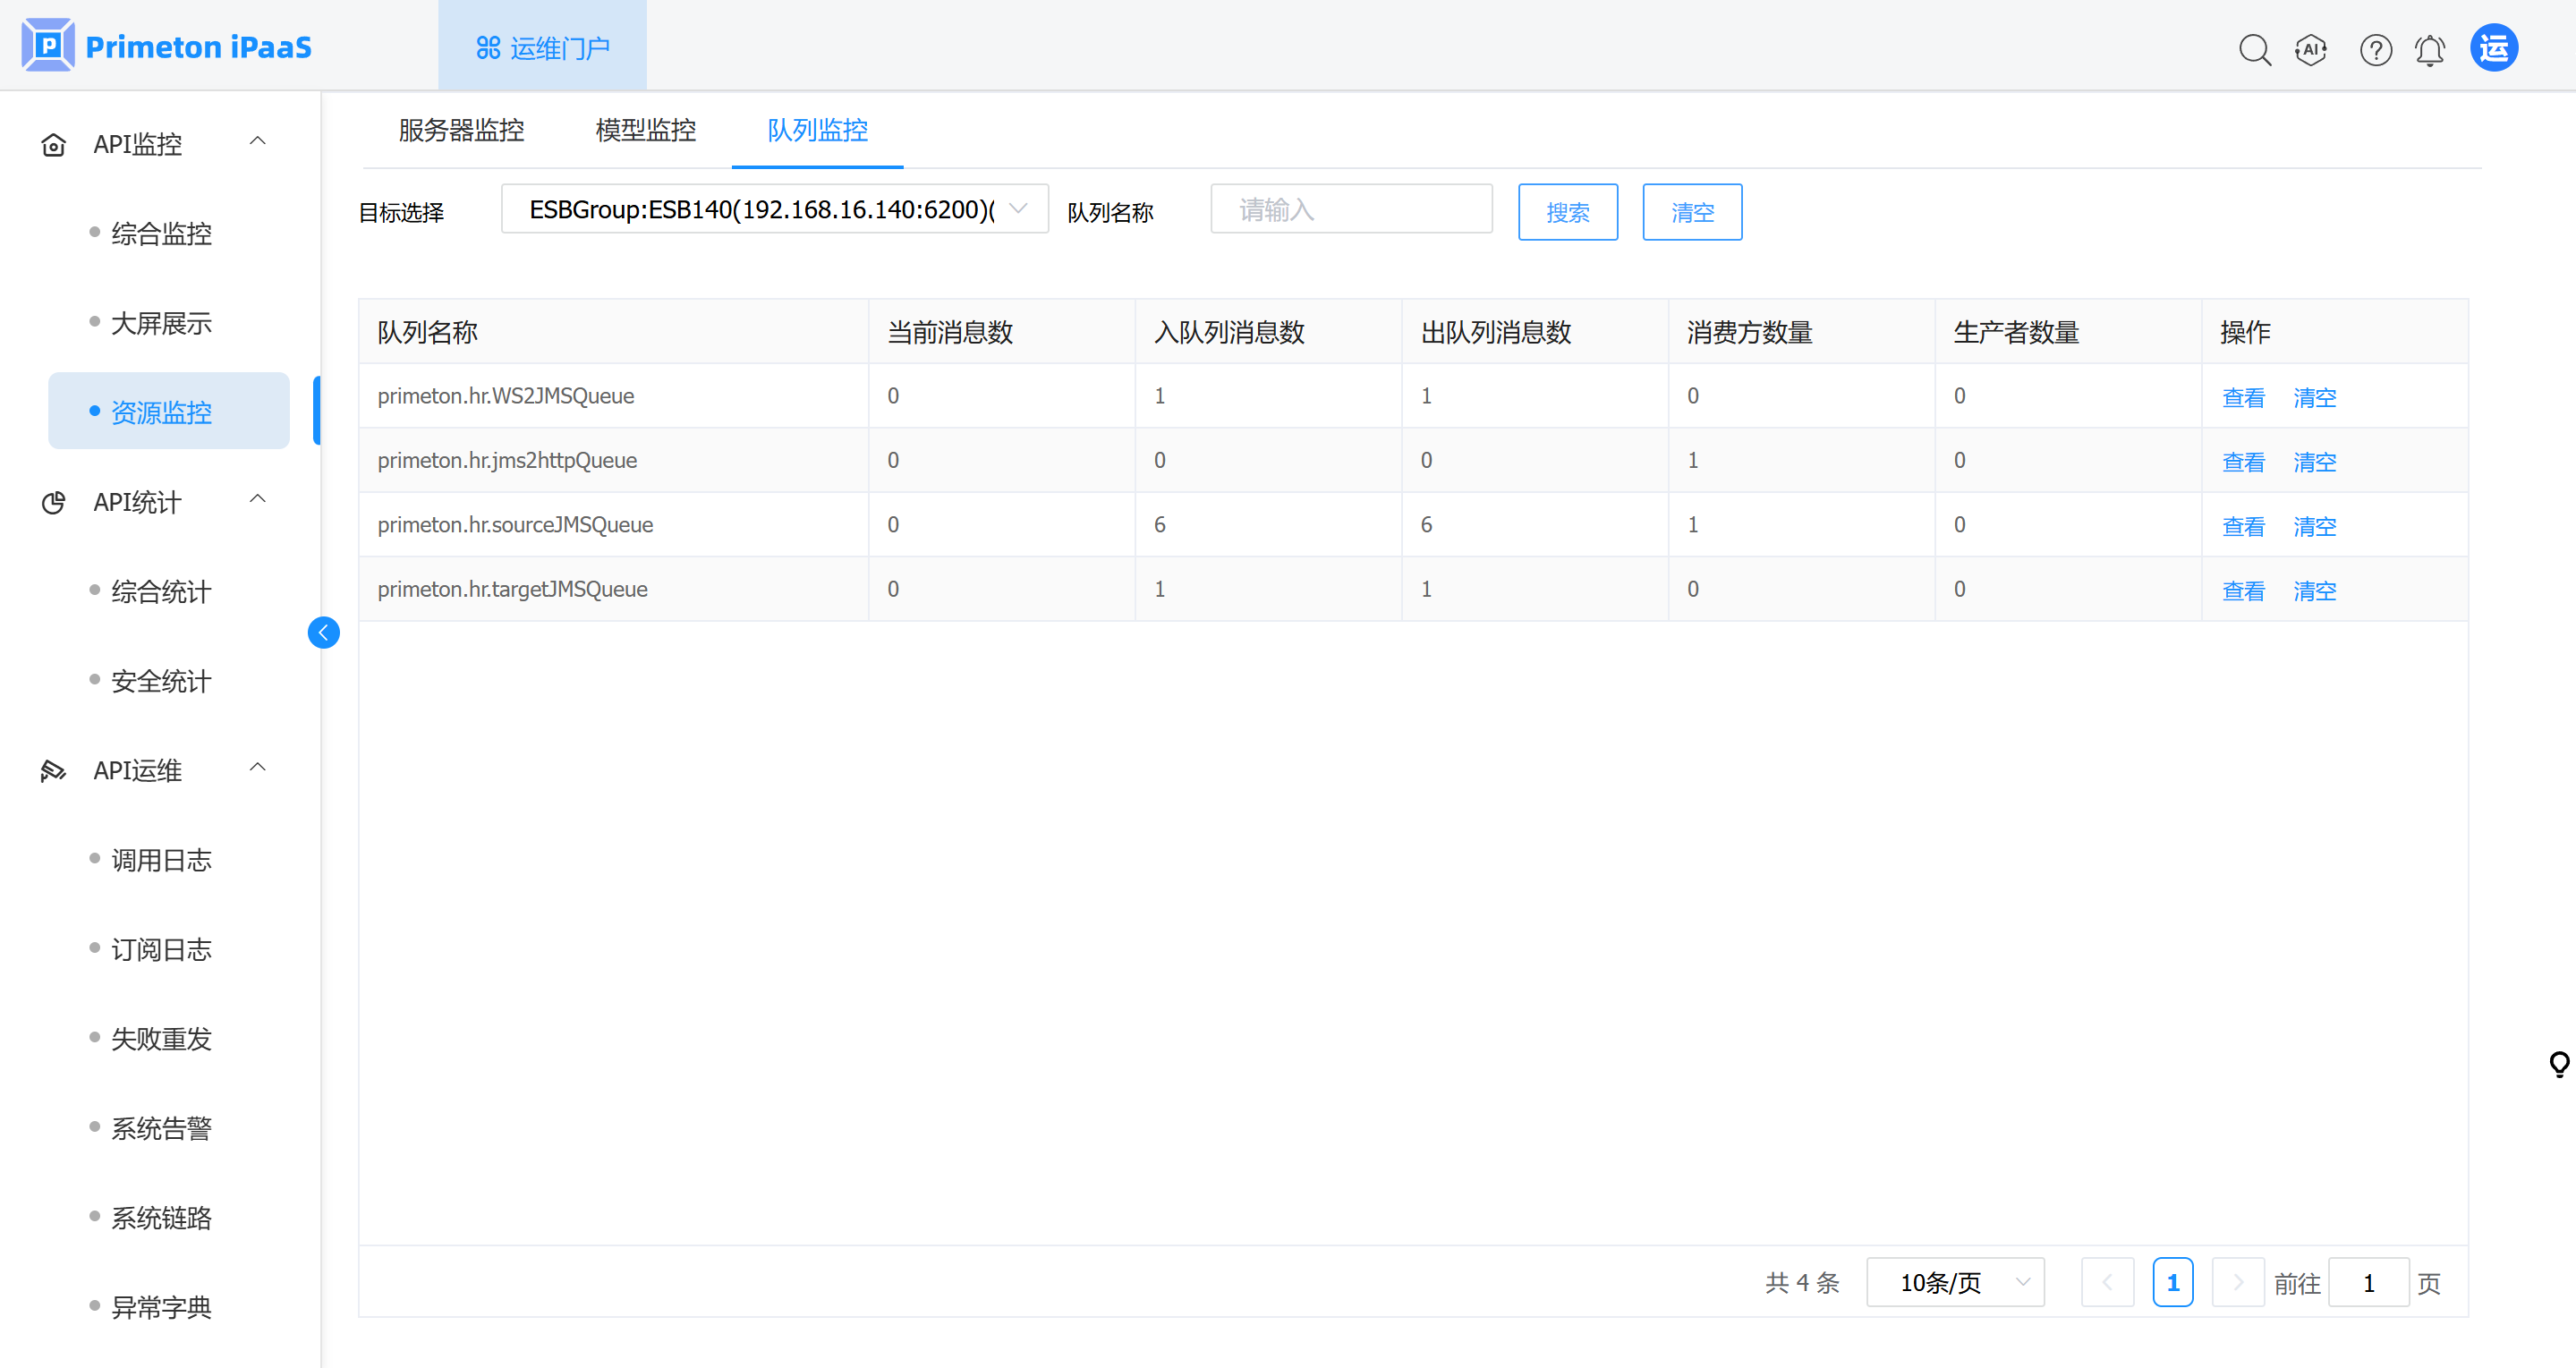The image size is (2576, 1368).
Task: Switch to the 模型监控 tab
Action: coord(645,130)
